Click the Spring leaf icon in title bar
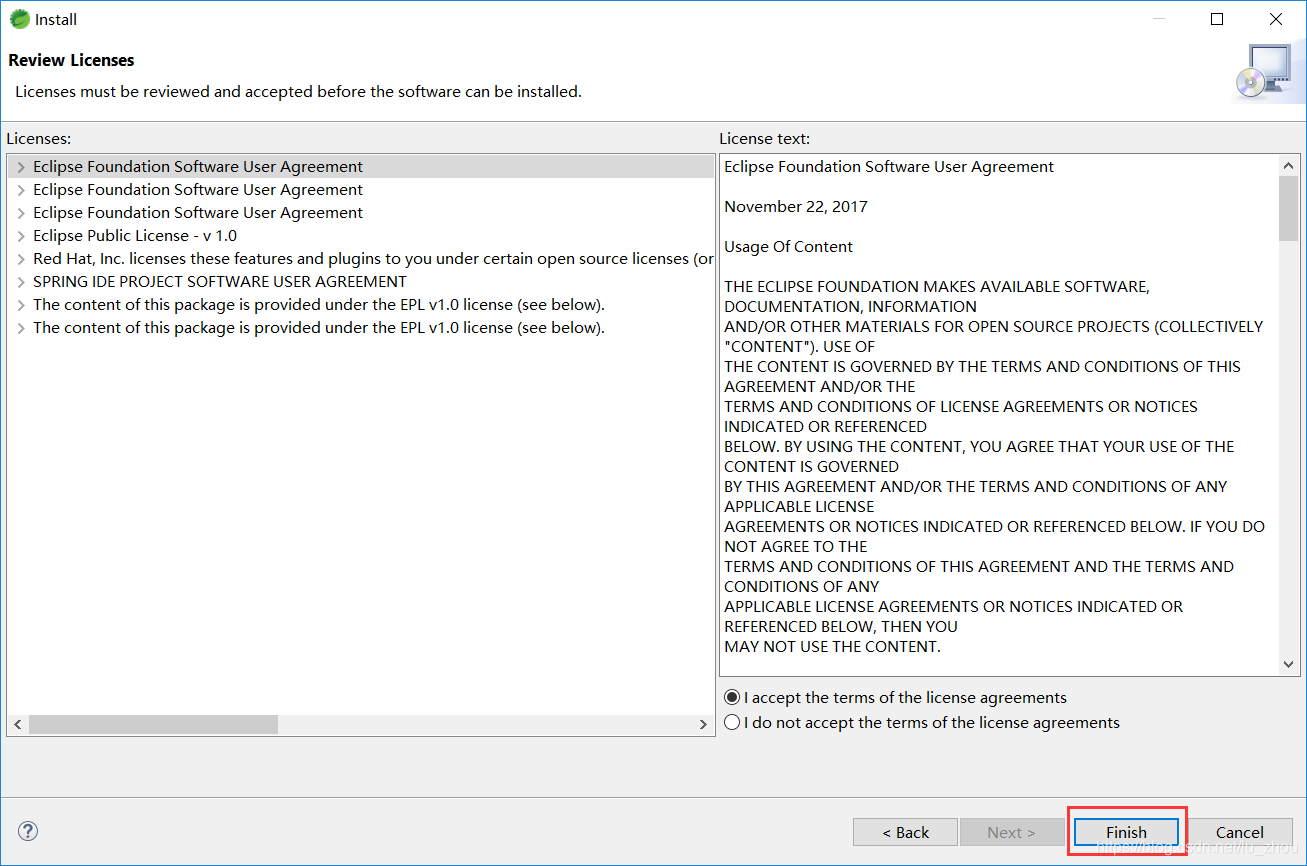1307x866 pixels. pos(19,19)
